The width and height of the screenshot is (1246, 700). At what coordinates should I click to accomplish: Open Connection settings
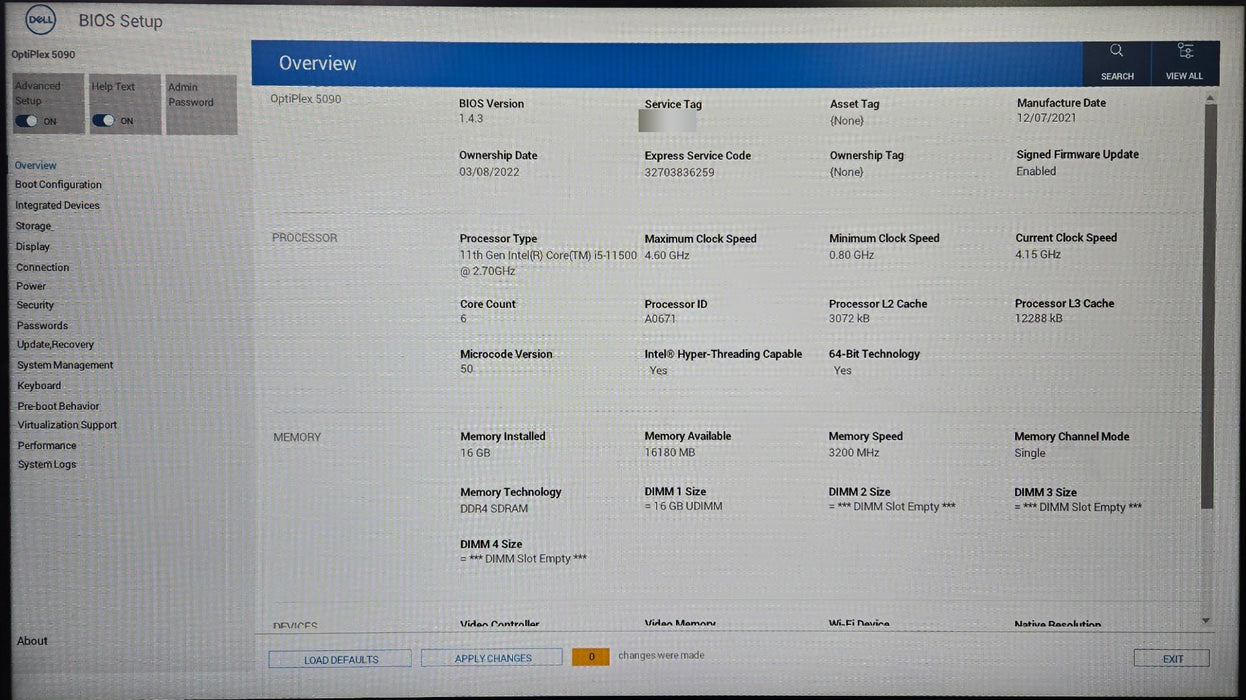[x=43, y=268]
